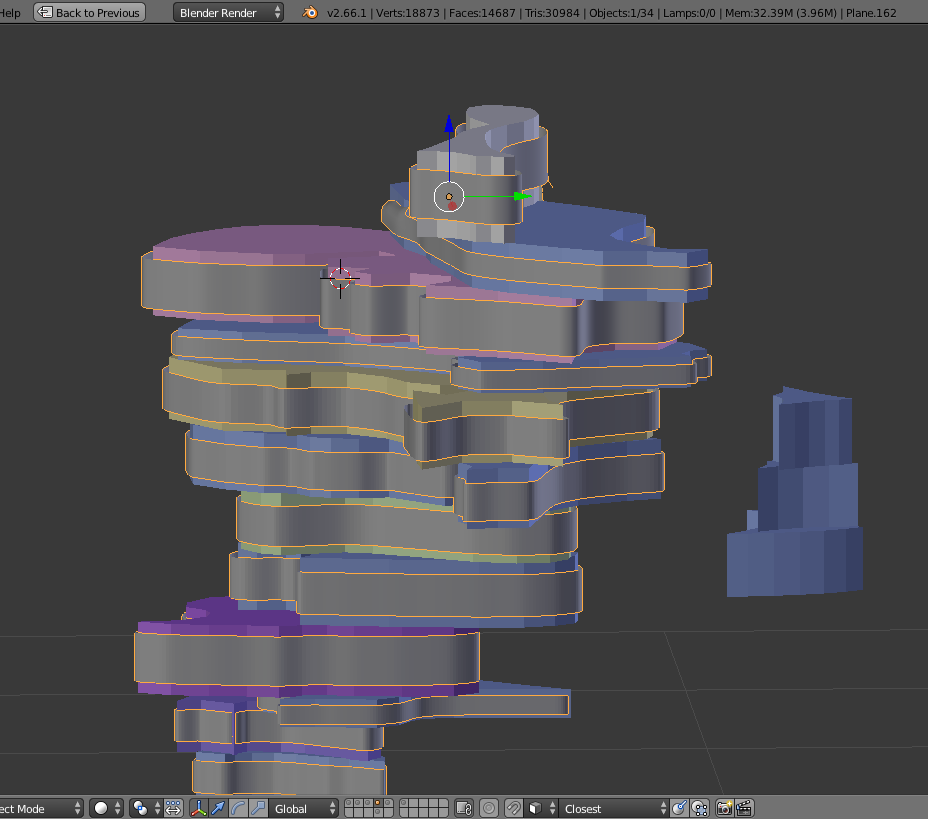This screenshot has width=928, height=819.
Task: Toggle manipulate object centers only
Action: (173, 808)
